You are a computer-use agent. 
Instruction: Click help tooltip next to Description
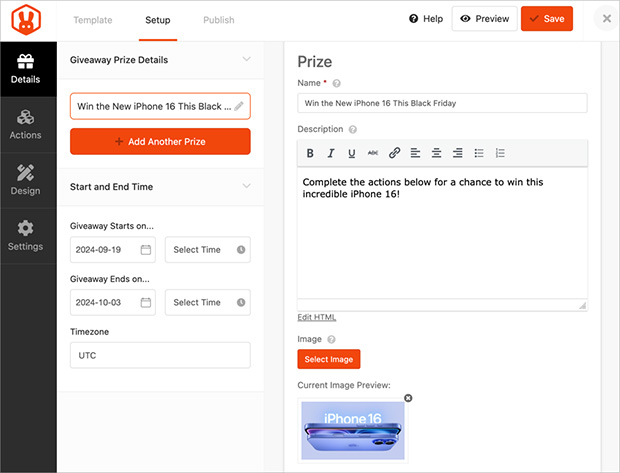click(353, 130)
